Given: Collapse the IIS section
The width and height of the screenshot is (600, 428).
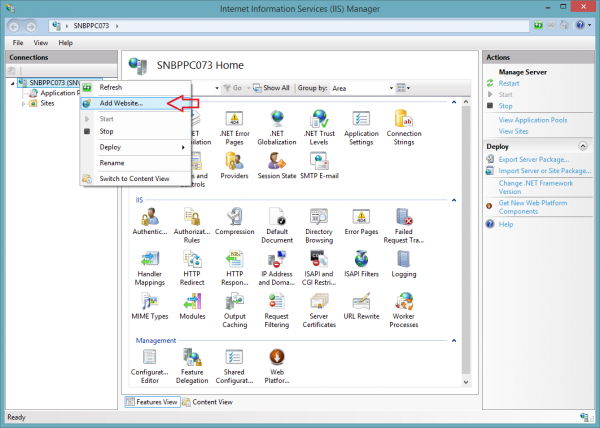Looking at the screenshot, I should (454, 200).
